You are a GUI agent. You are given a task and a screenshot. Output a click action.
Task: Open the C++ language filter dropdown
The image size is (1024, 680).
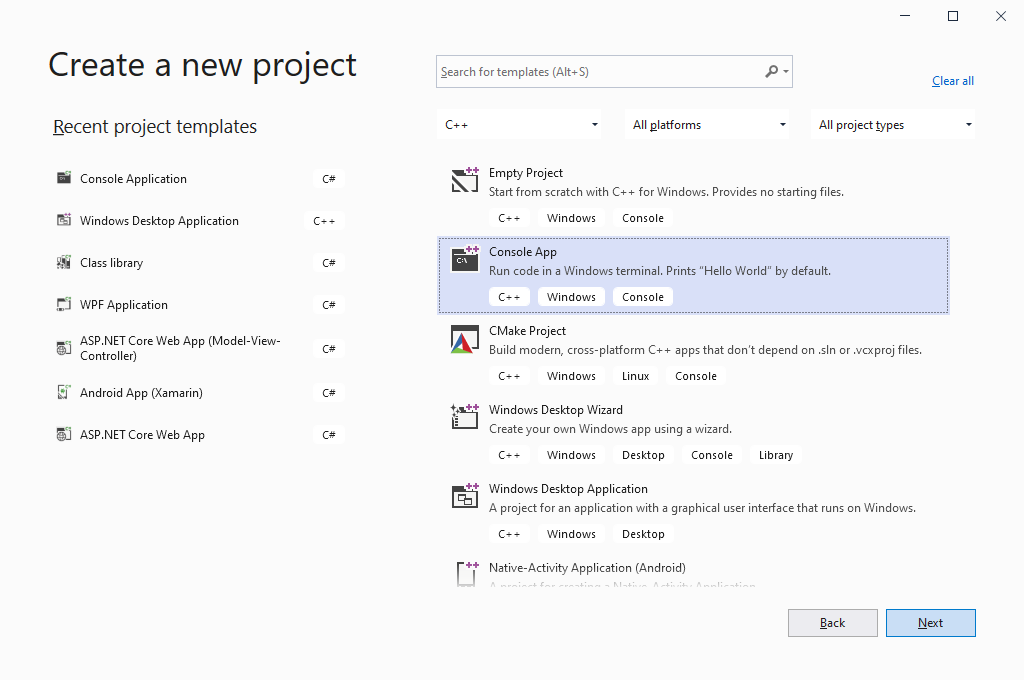521,125
